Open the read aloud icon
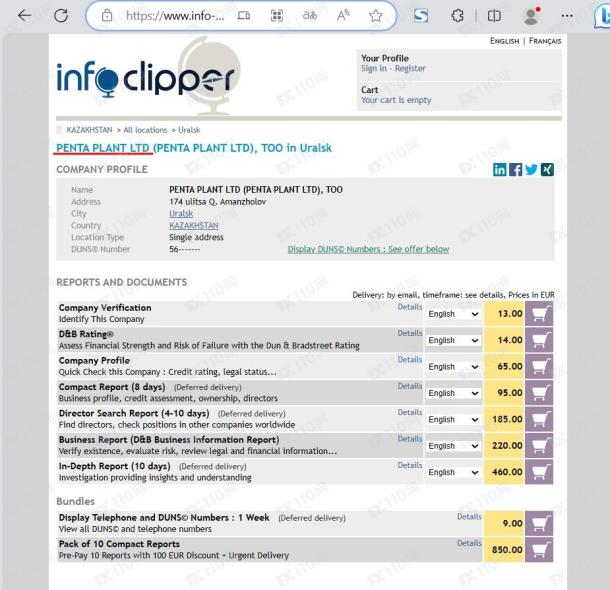Image resolution: width=610 pixels, height=590 pixels. point(343,16)
